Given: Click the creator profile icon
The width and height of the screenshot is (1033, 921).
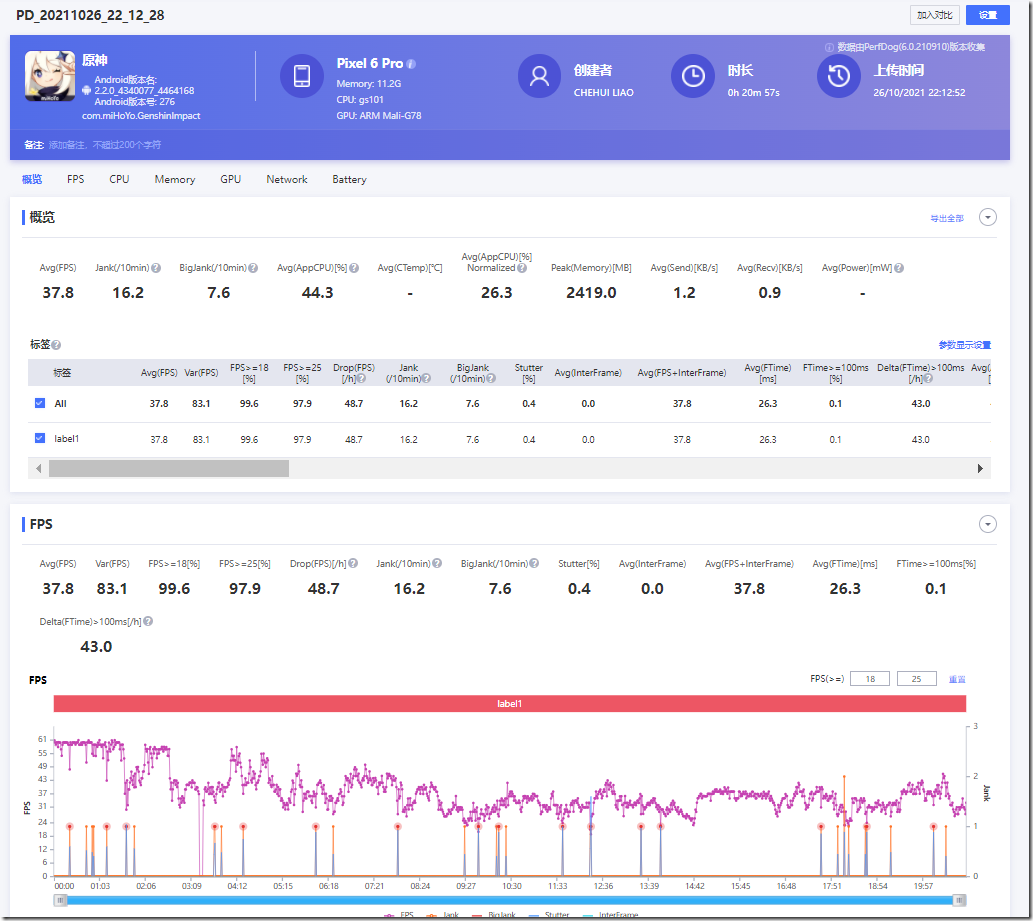Looking at the screenshot, I should tap(540, 76).
